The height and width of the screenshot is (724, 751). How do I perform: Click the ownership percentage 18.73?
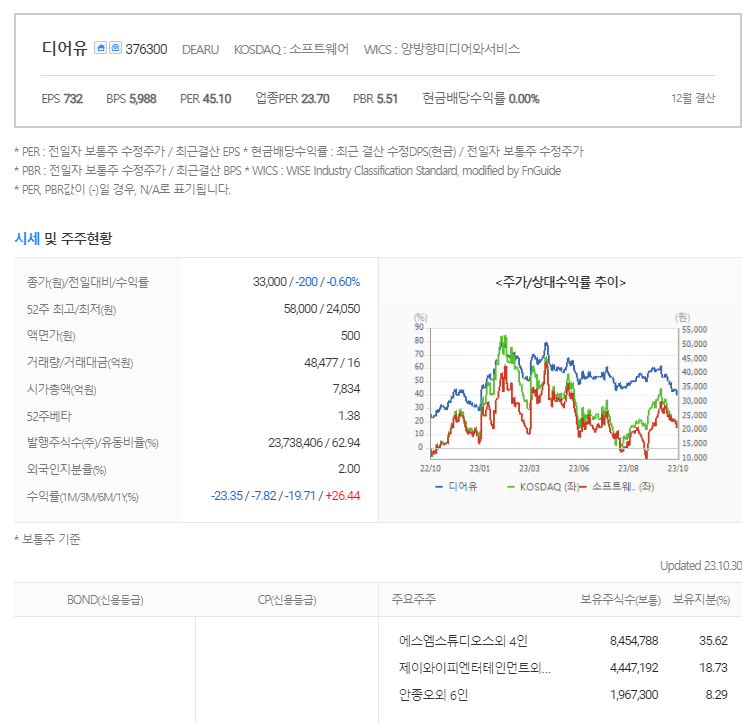(x=713, y=667)
